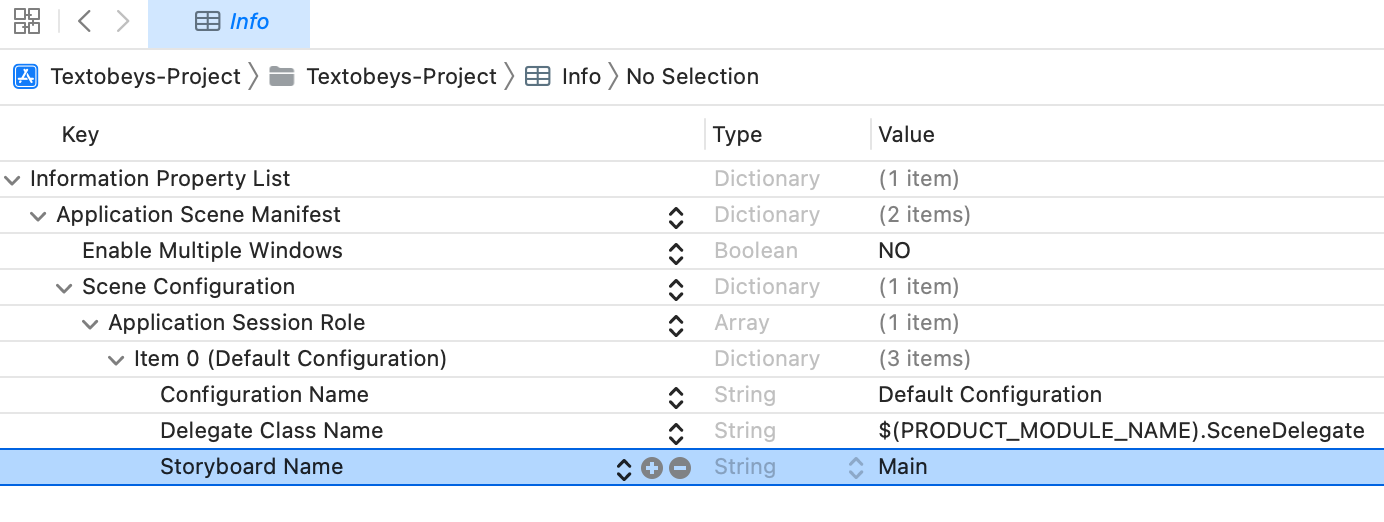Viewport: 1384px width, 522px height.
Task: Click the minus icon on Storyboard Name row
Action: (x=680, y=468)
